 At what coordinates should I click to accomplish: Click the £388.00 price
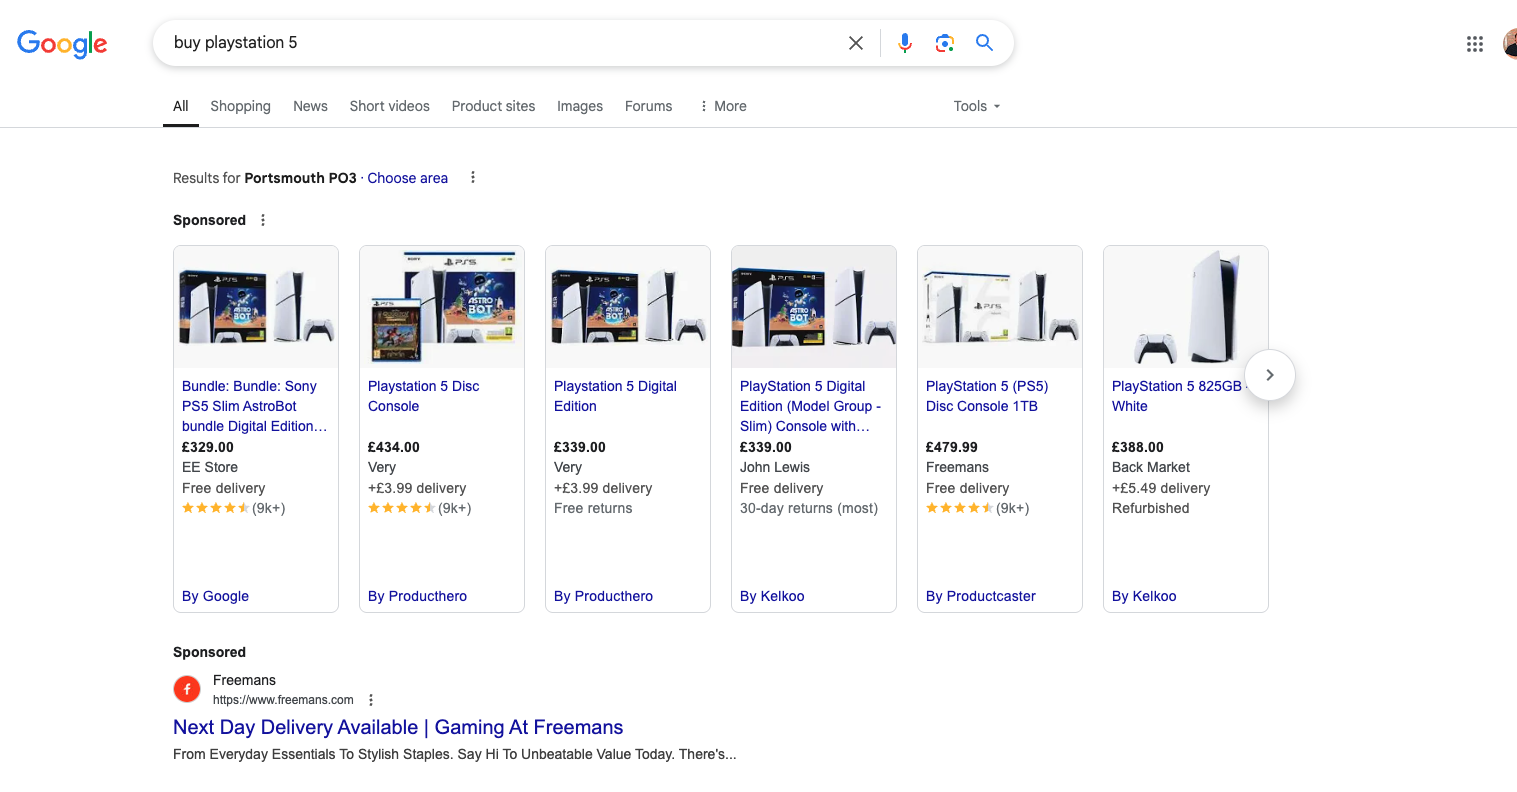pyautogui.click(x=1138, y=447)
